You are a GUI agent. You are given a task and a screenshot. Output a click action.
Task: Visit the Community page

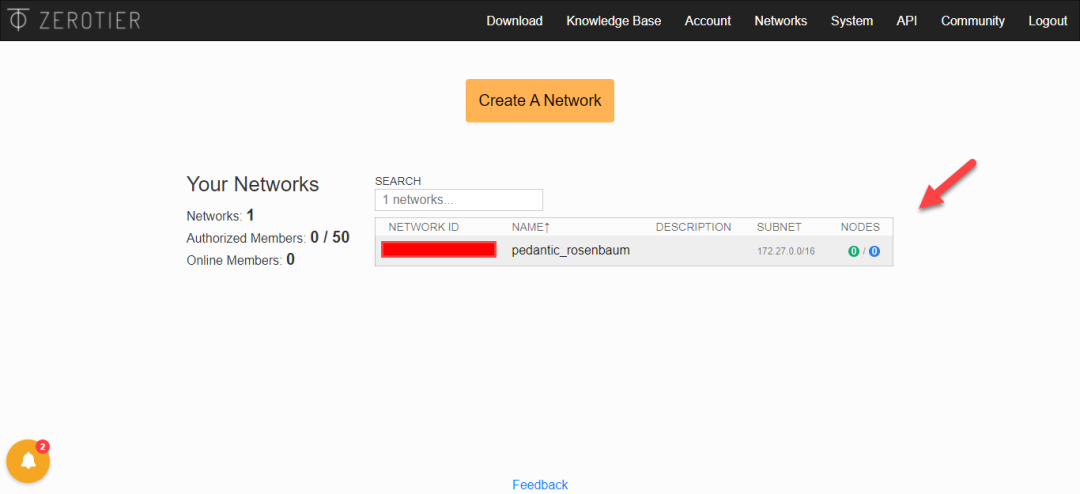(973, 21)
